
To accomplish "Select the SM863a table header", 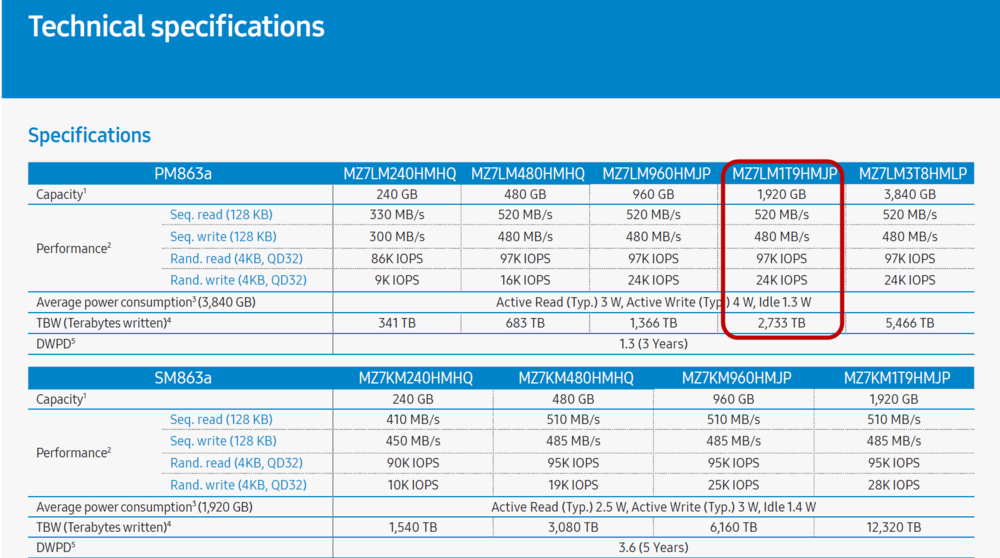I will click(181, 378).
